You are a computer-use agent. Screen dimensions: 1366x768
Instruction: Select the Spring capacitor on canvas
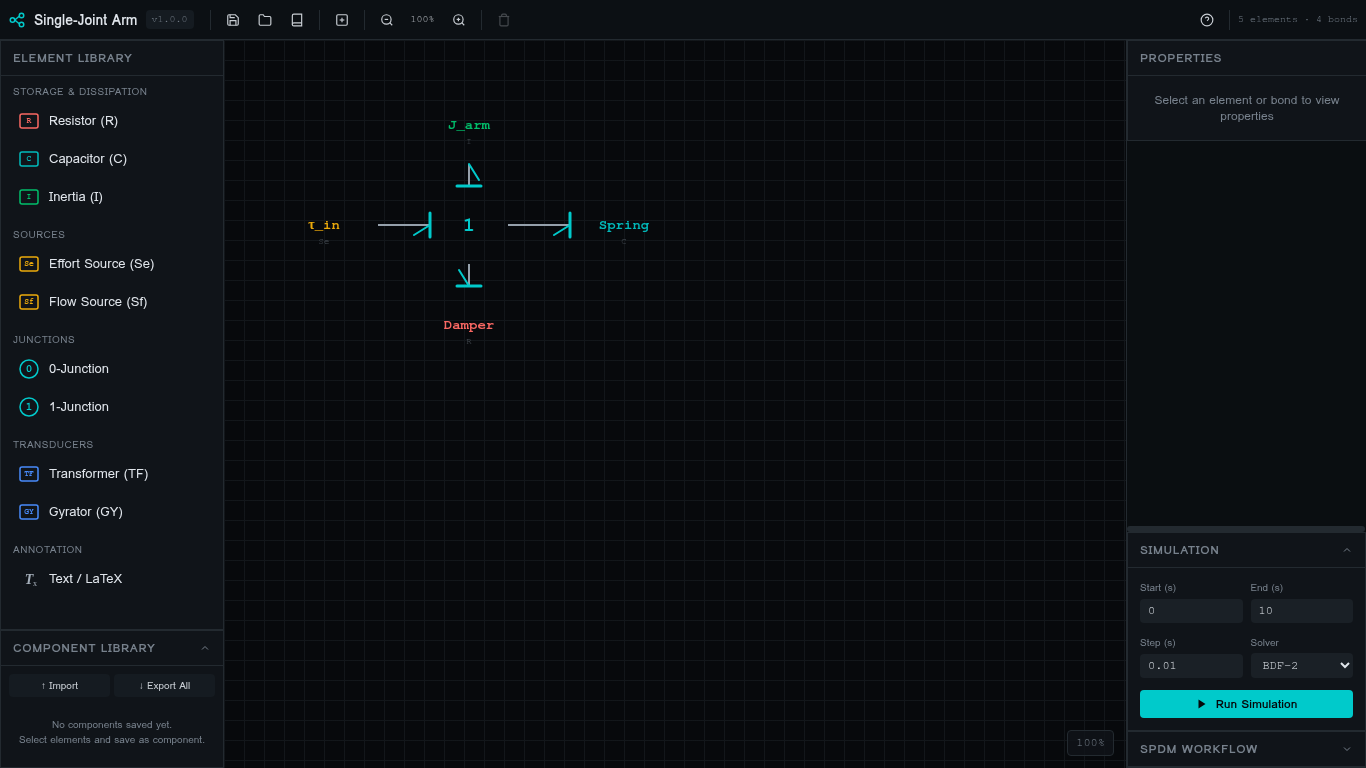point(624,226)
